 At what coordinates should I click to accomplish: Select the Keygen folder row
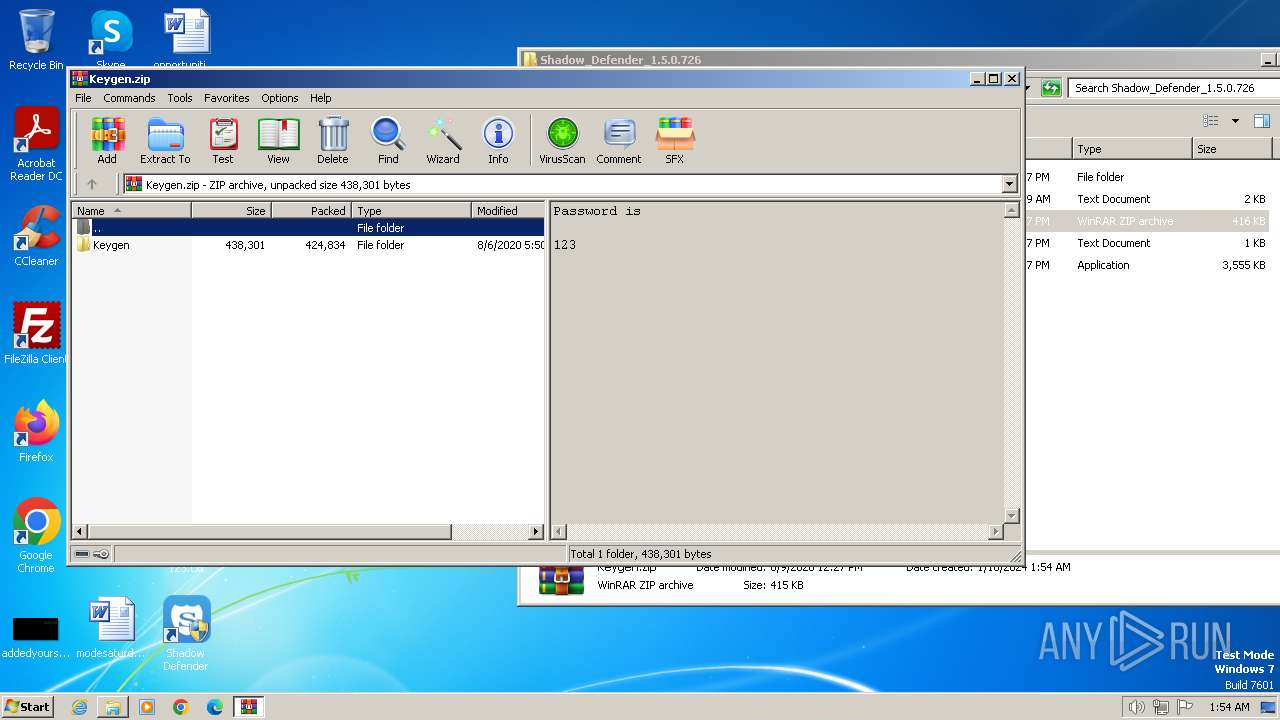click(309, 245)
